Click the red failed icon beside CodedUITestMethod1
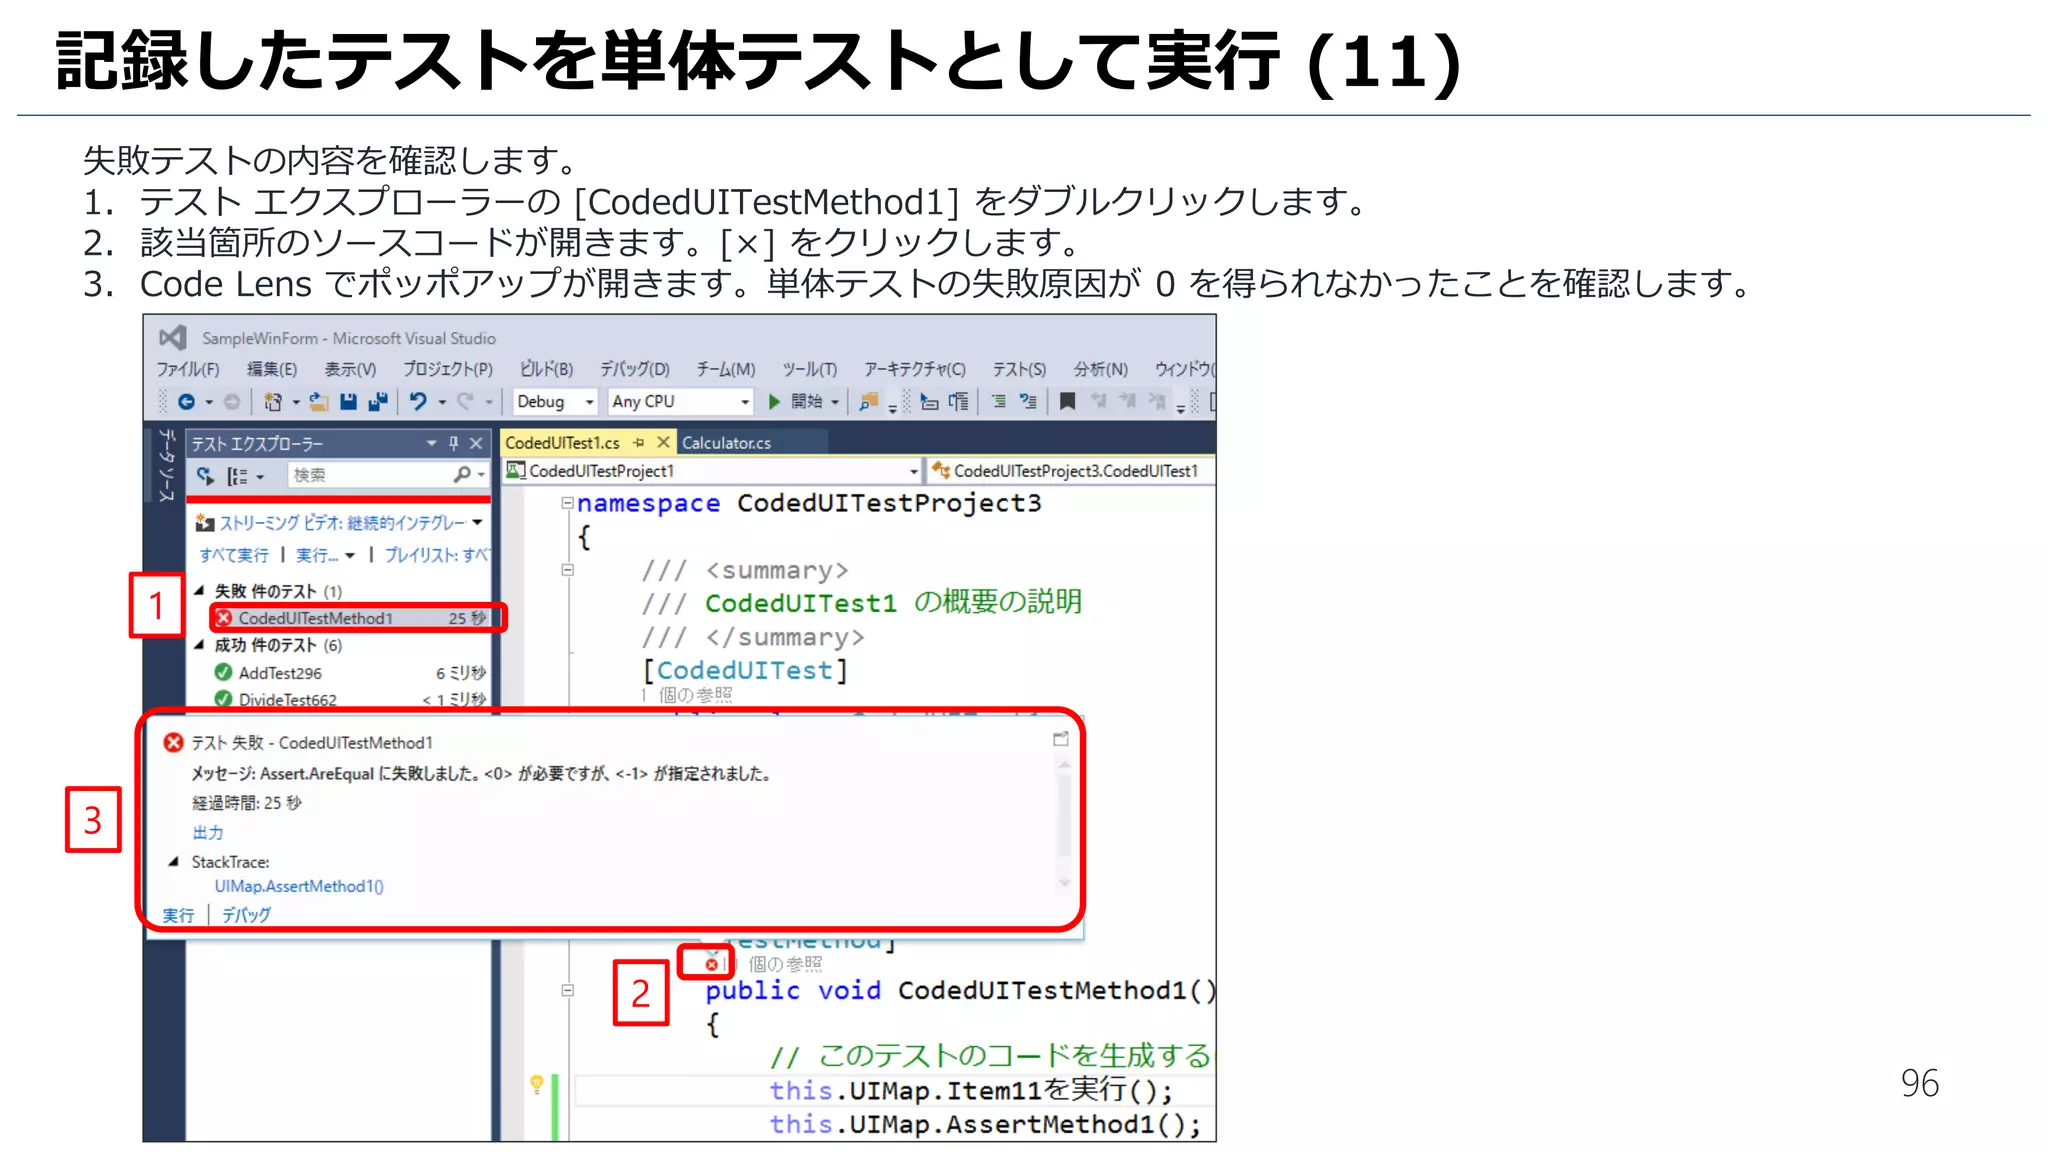 pos(224,618)
